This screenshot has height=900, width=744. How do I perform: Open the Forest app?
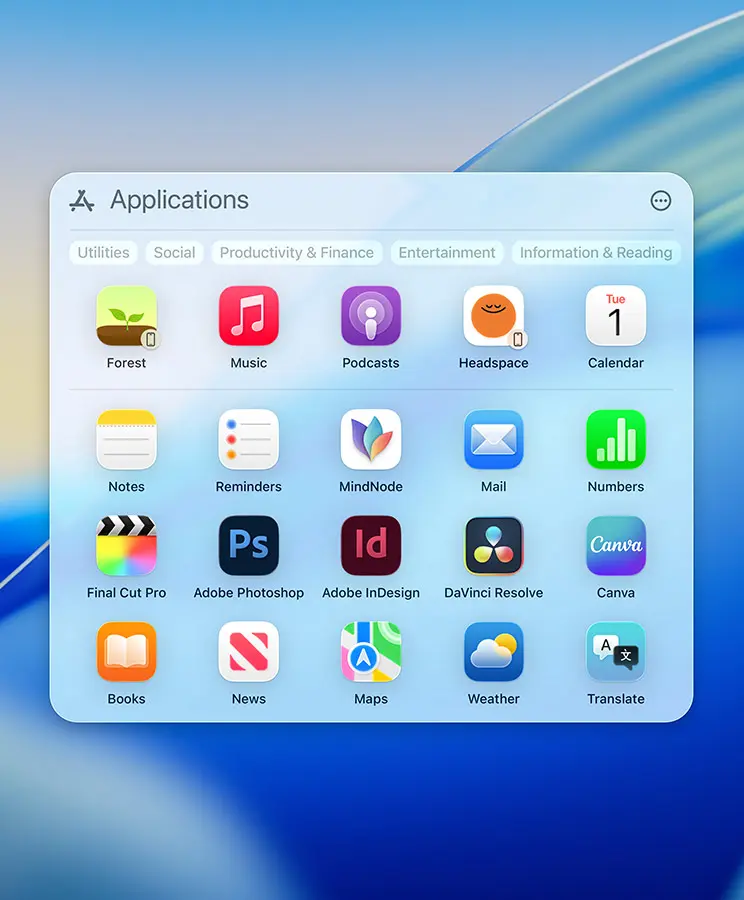pyautogui.click(x=126, y=317)
